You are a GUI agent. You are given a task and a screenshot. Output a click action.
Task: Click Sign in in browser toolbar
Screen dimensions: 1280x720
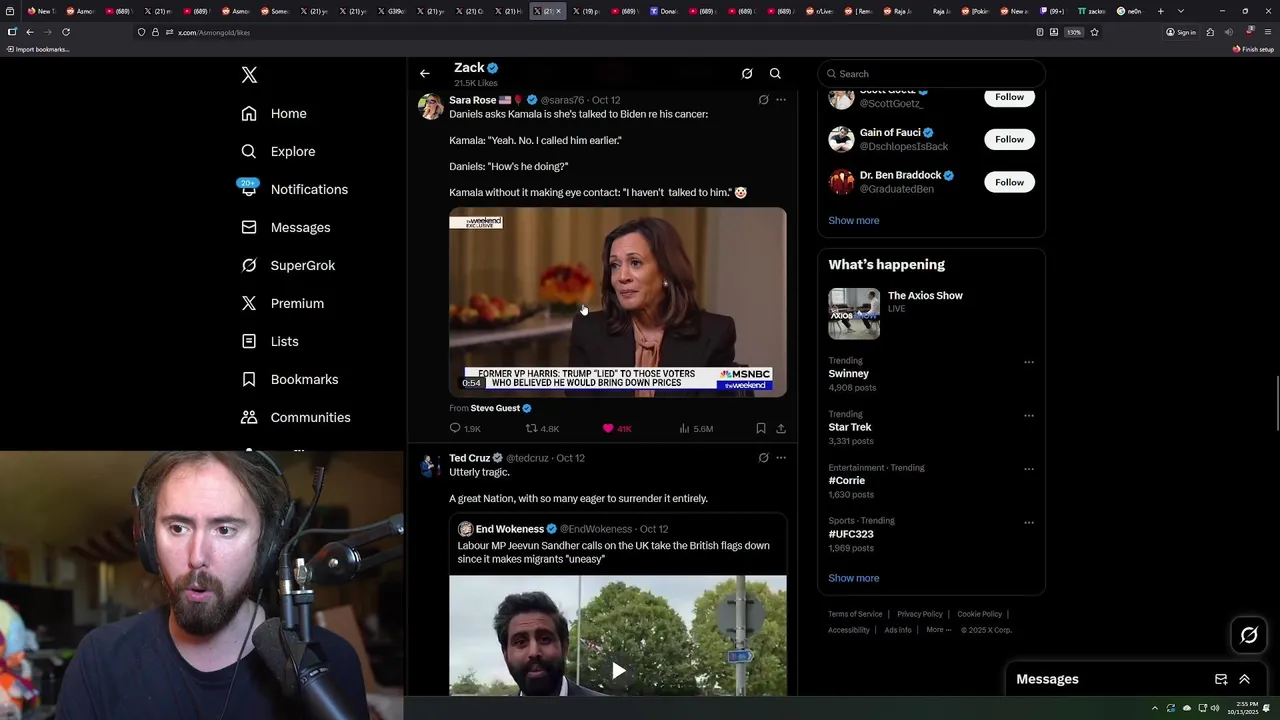1181,32
